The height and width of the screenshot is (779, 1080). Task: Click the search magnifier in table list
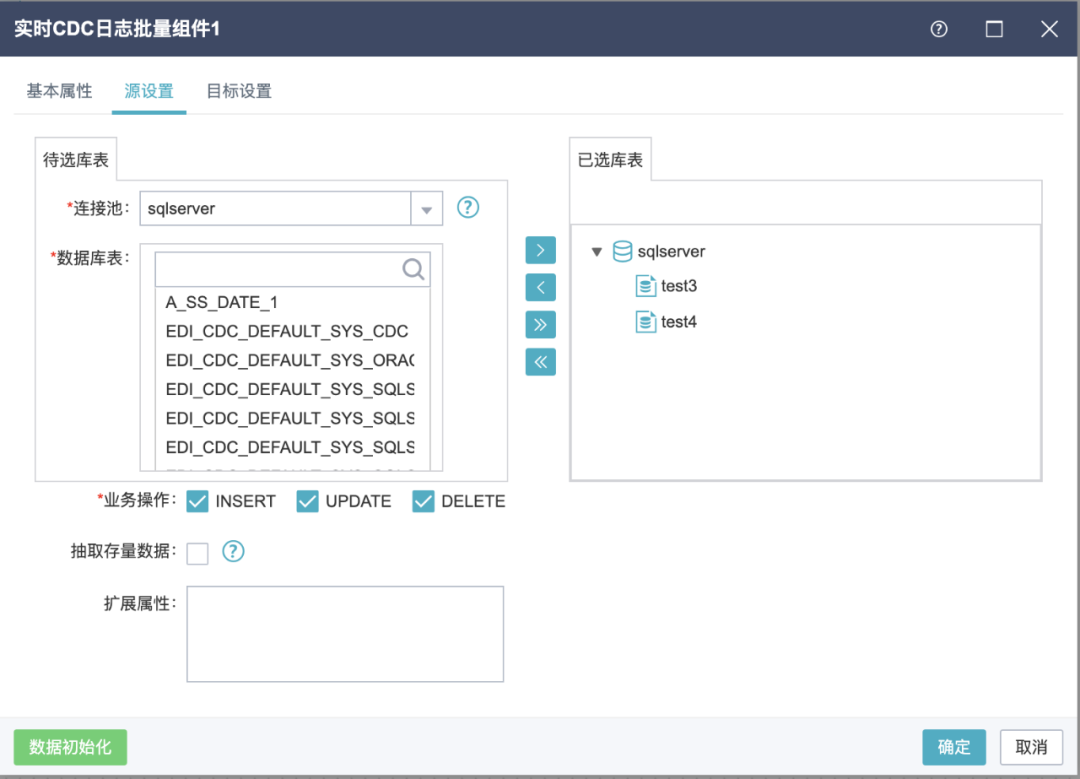coord(413,269)
